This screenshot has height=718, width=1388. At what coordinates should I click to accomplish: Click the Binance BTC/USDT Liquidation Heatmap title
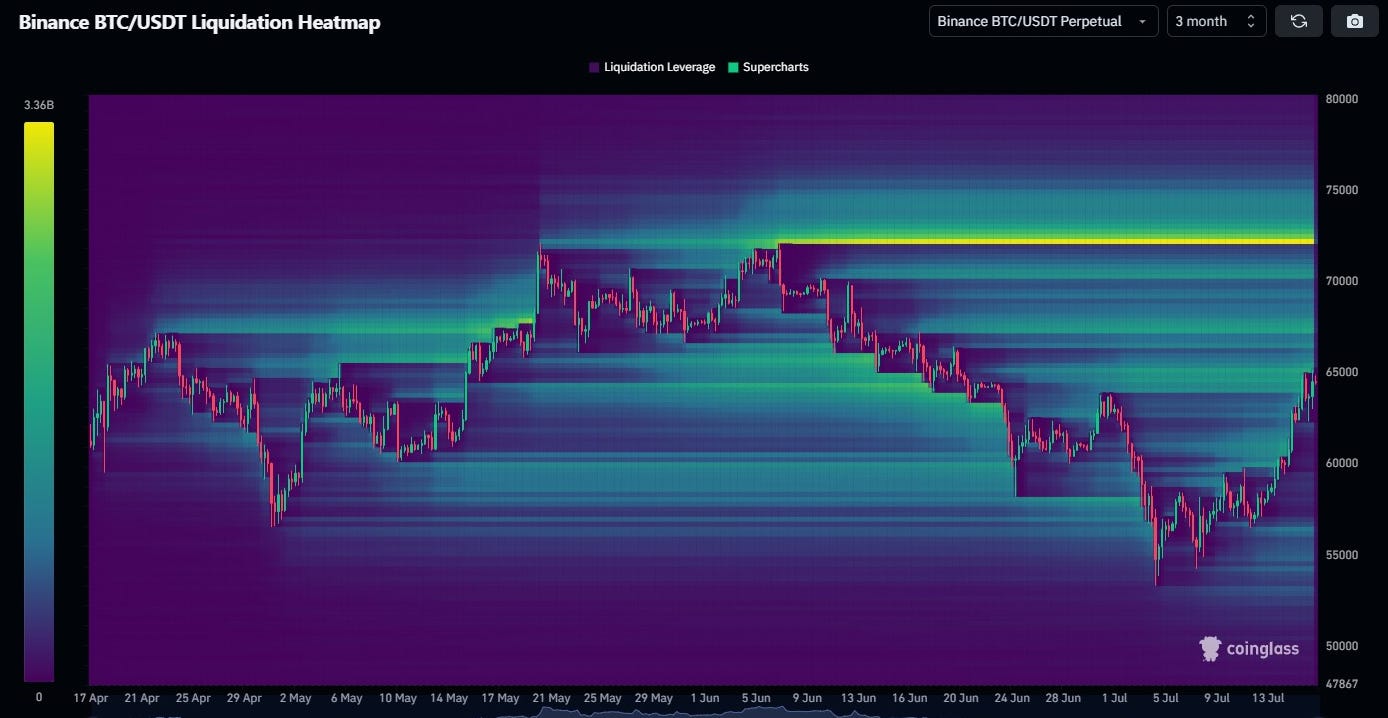pos(200,22)
